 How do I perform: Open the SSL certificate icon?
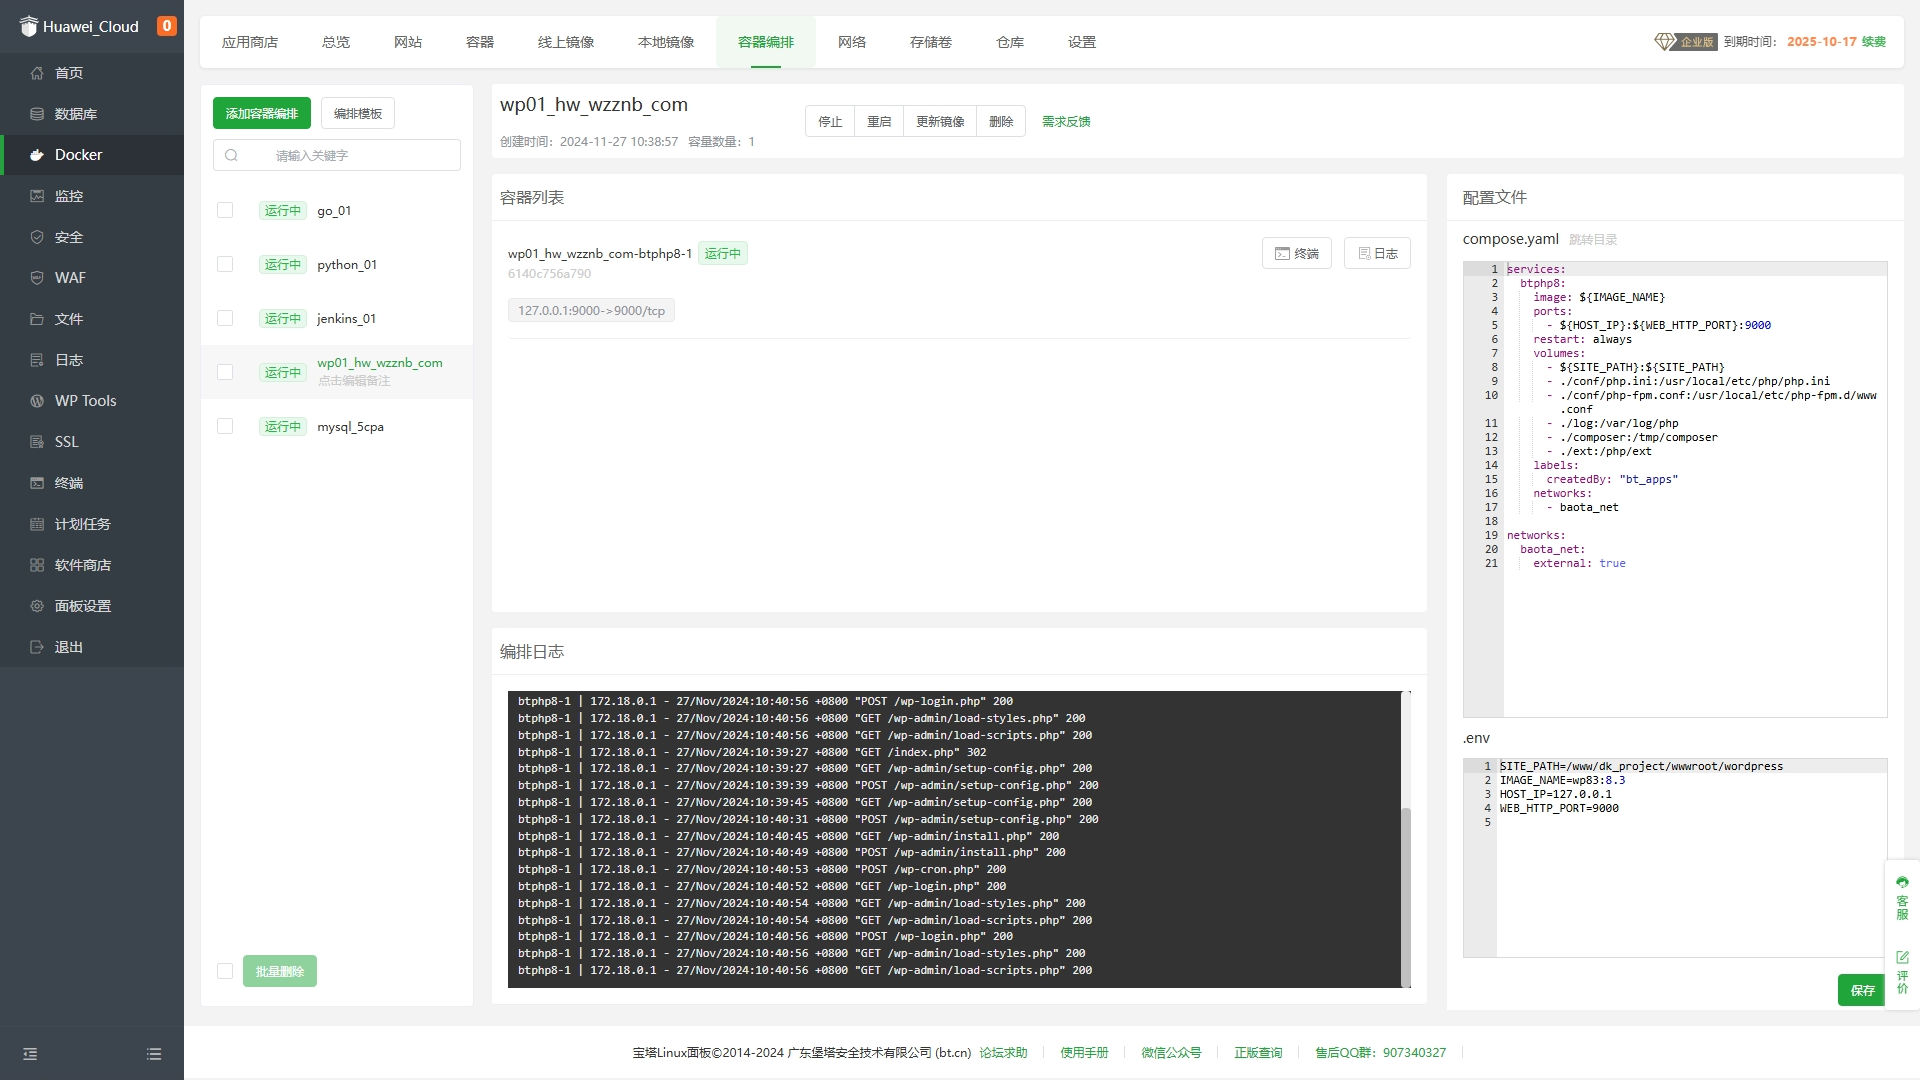click(x=37, y=442)
